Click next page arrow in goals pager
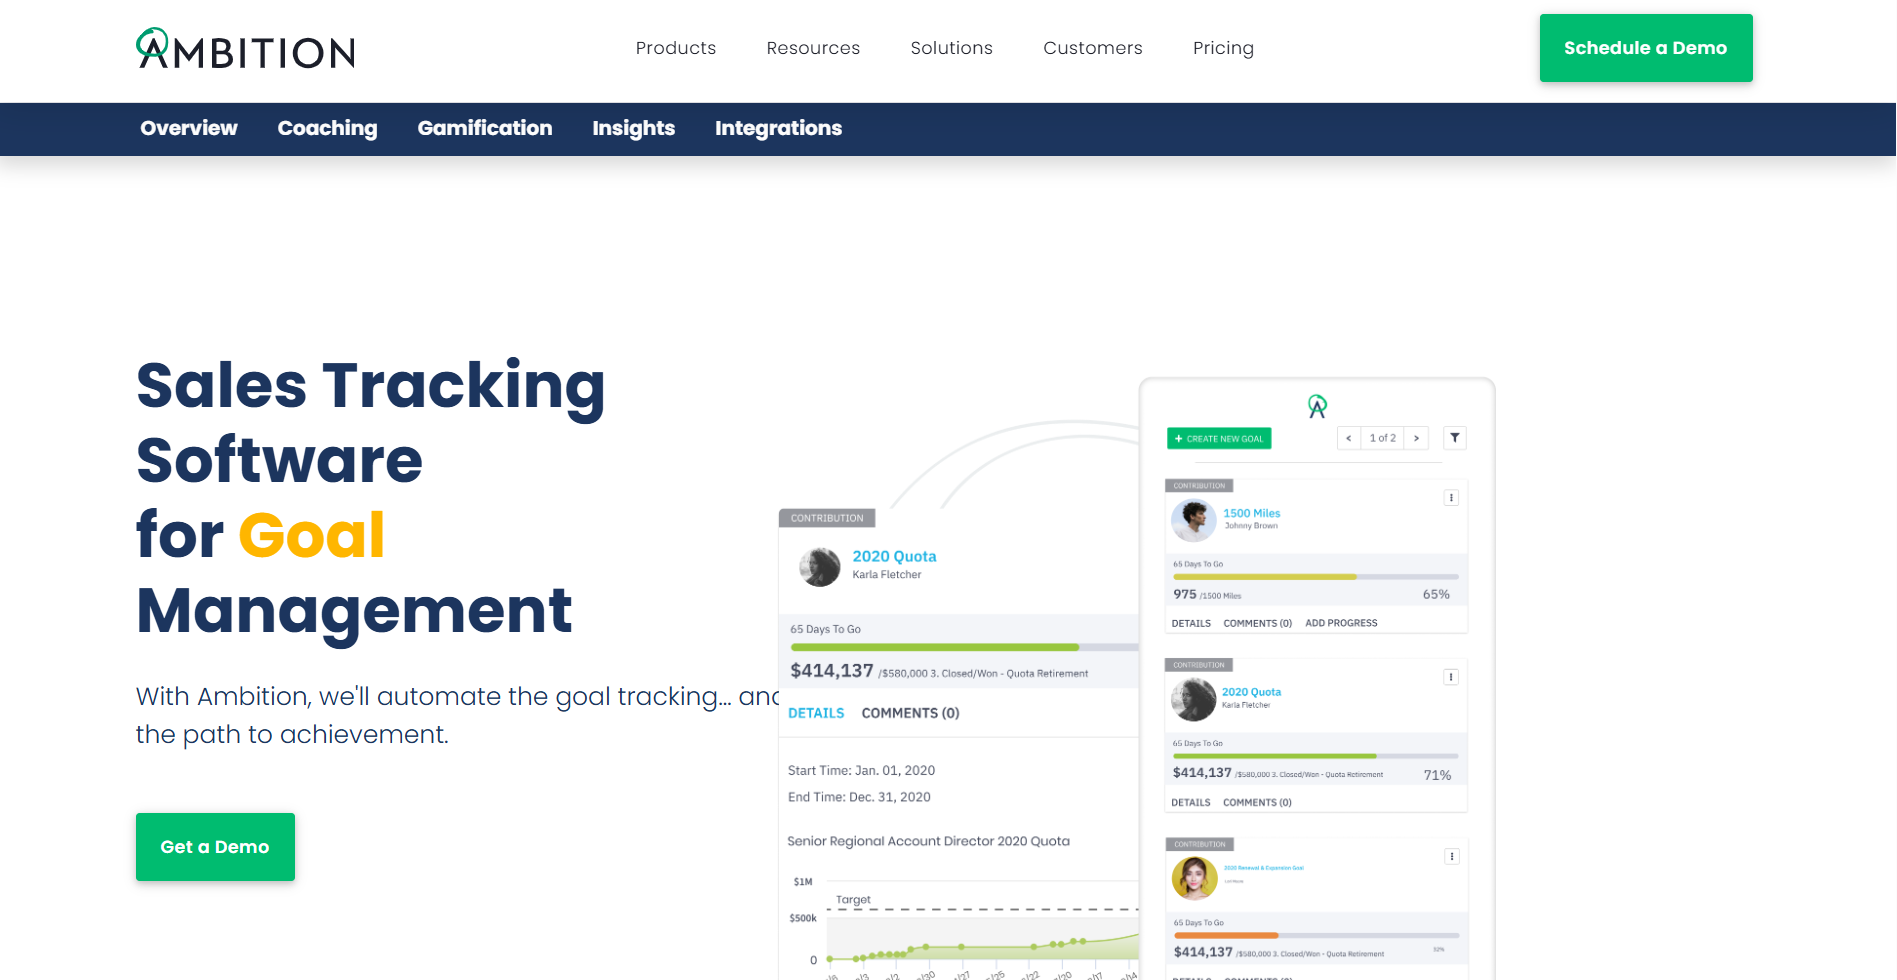The height and width of the screenshot is (980, 1897). tap(1416, 438)
